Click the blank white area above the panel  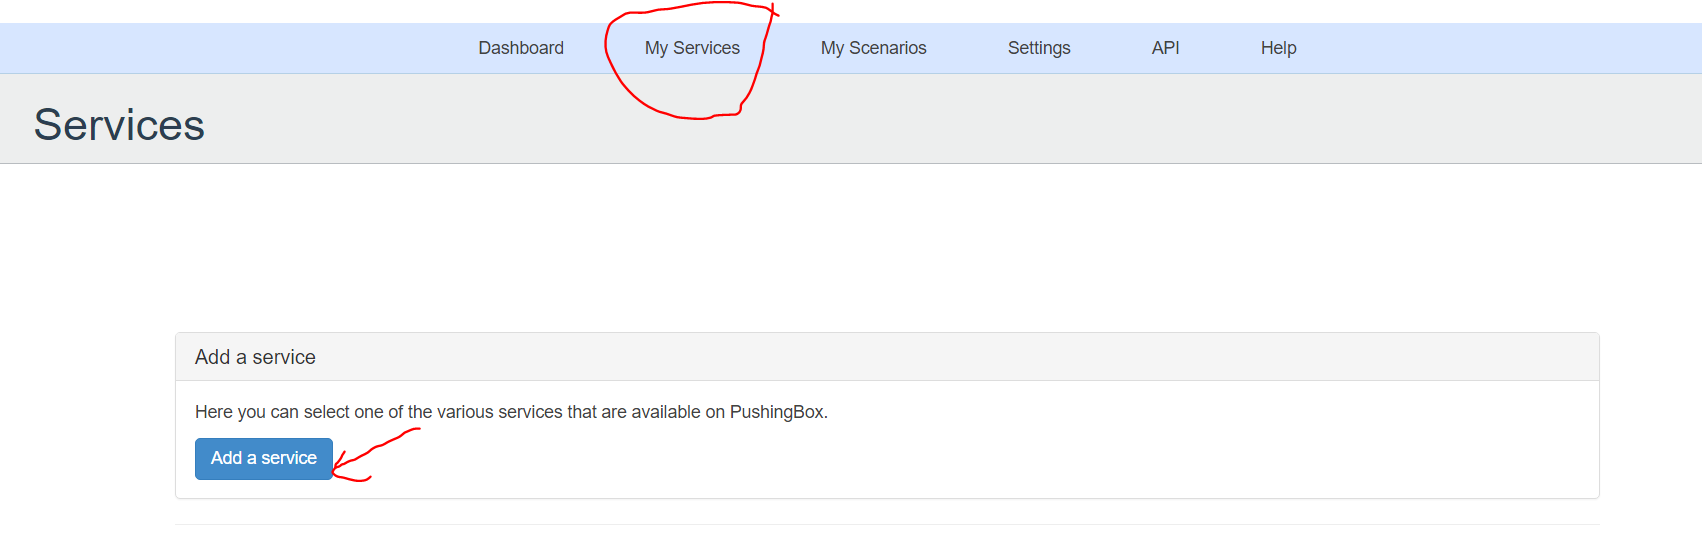[850, 250]
